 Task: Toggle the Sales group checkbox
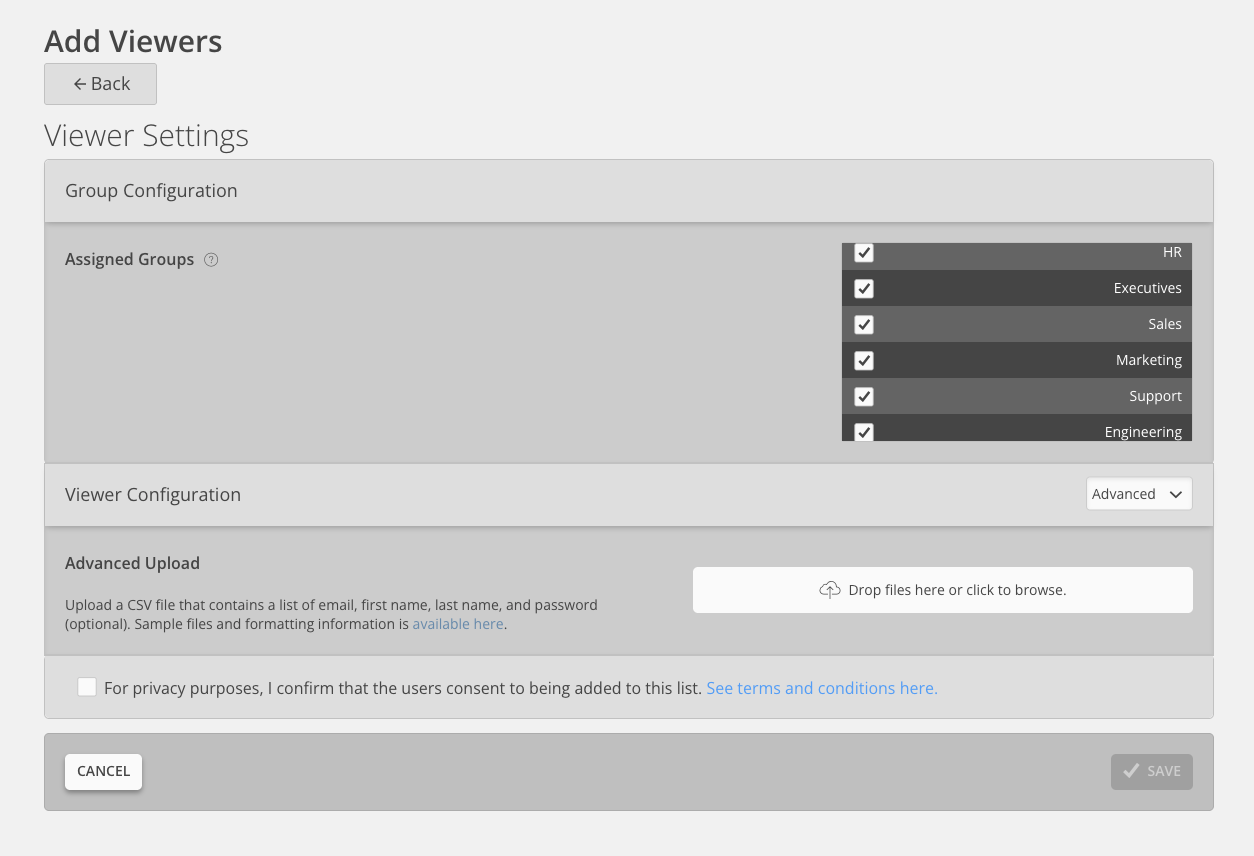[864, 325]
